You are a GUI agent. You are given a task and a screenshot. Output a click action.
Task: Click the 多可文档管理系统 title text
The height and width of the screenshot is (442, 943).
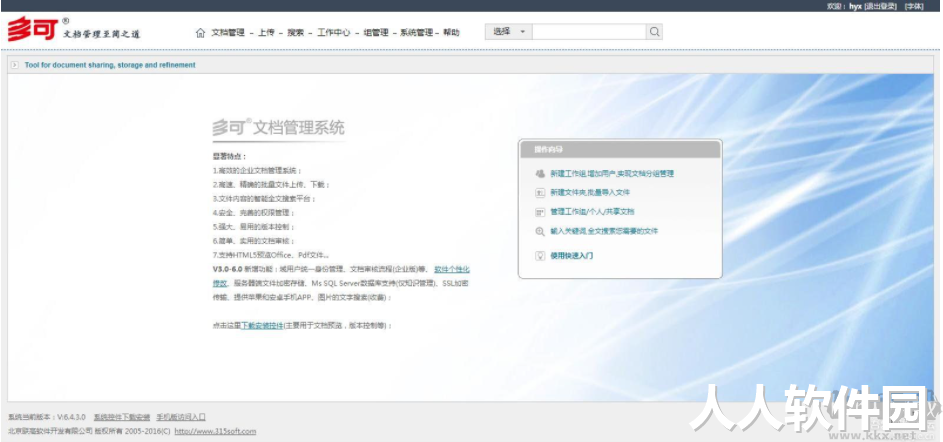click(278, 127)
